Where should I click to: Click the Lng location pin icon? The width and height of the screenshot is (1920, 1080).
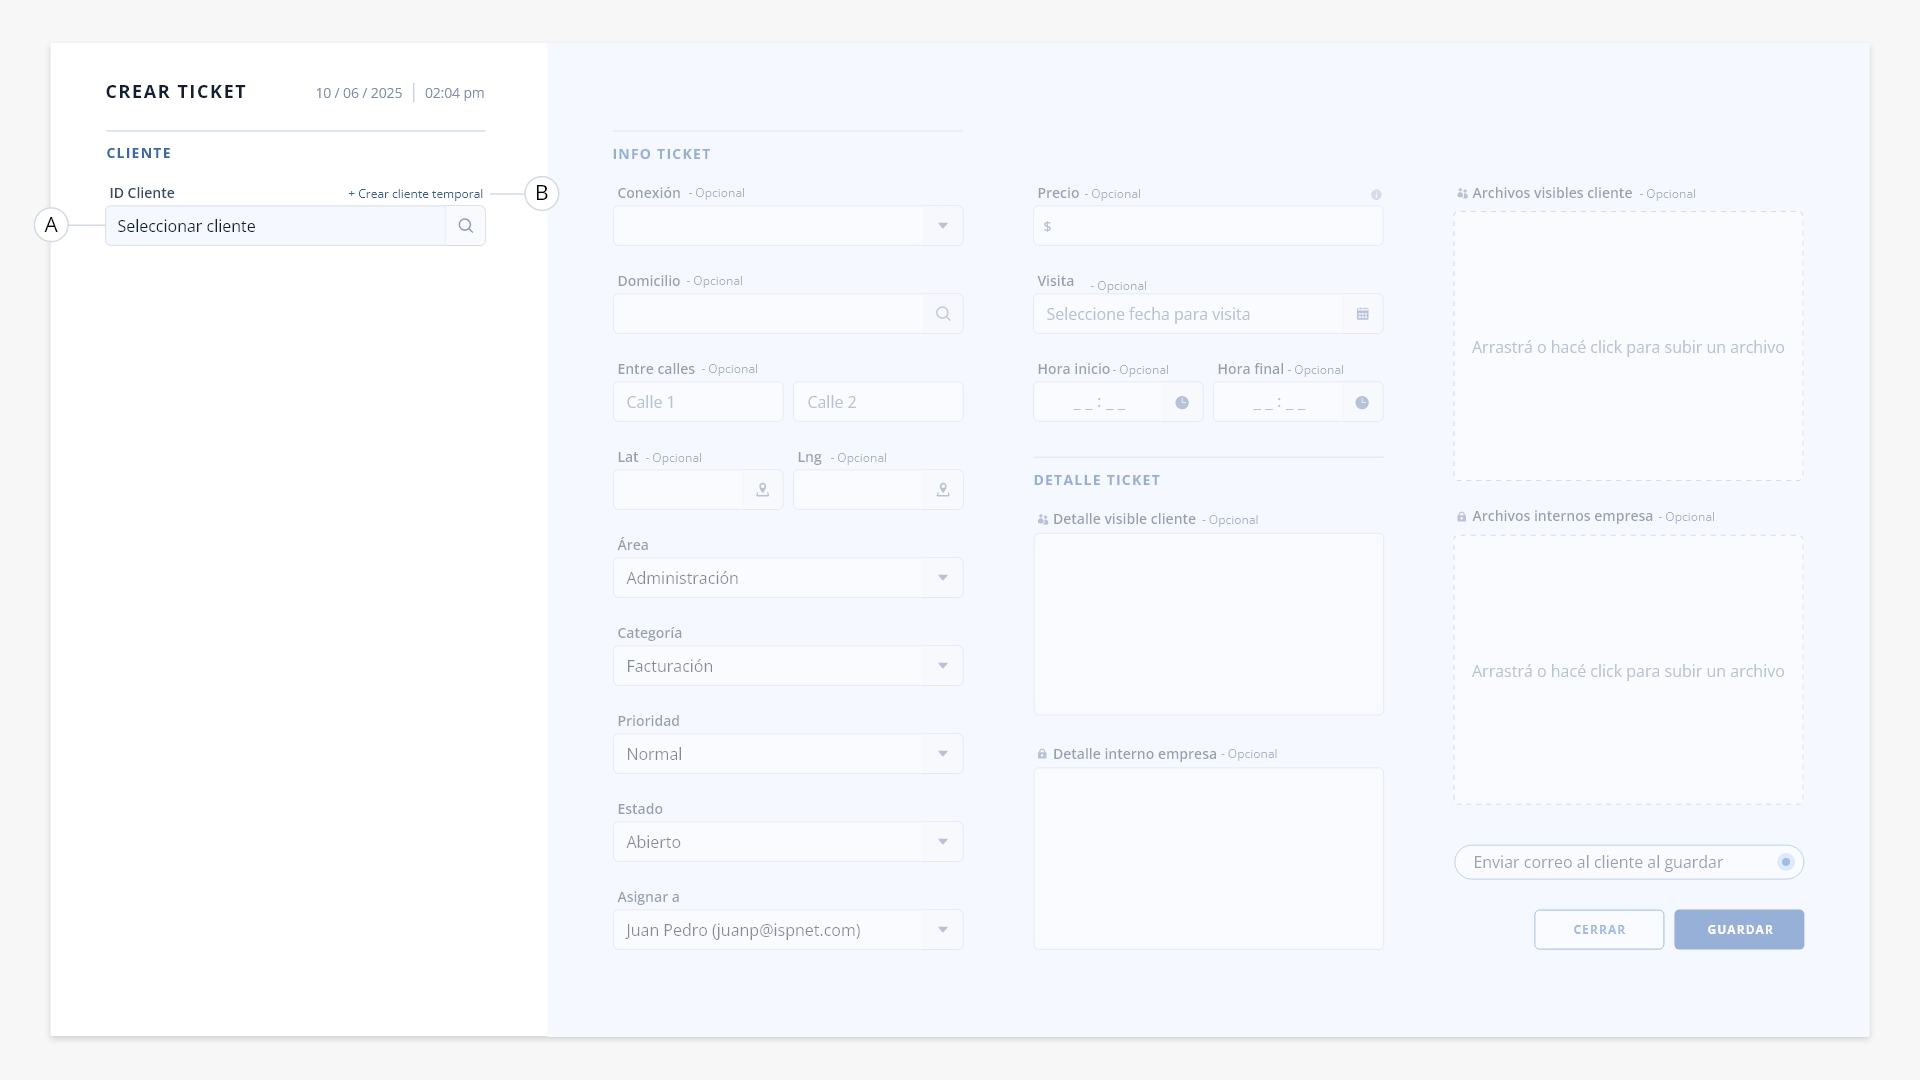point(943,490)
